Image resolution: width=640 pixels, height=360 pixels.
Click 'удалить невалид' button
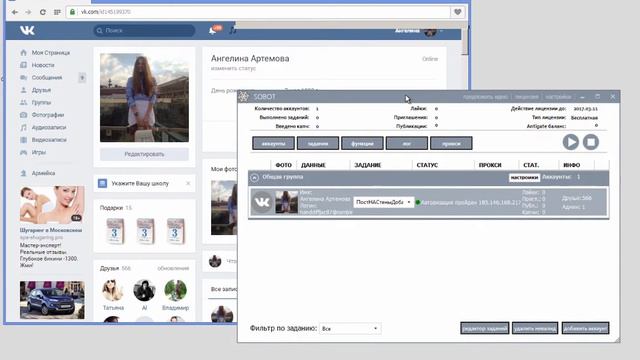(535, 328)
